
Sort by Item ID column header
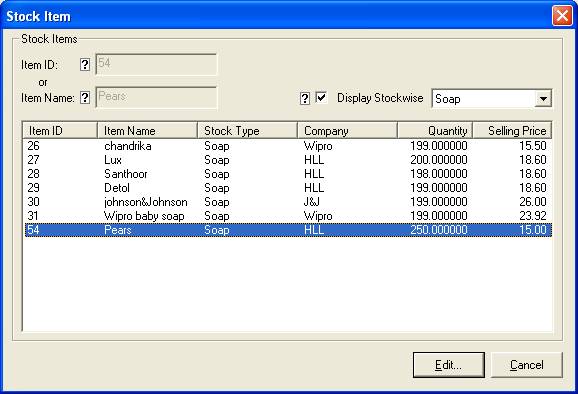(x=60, y=130)
